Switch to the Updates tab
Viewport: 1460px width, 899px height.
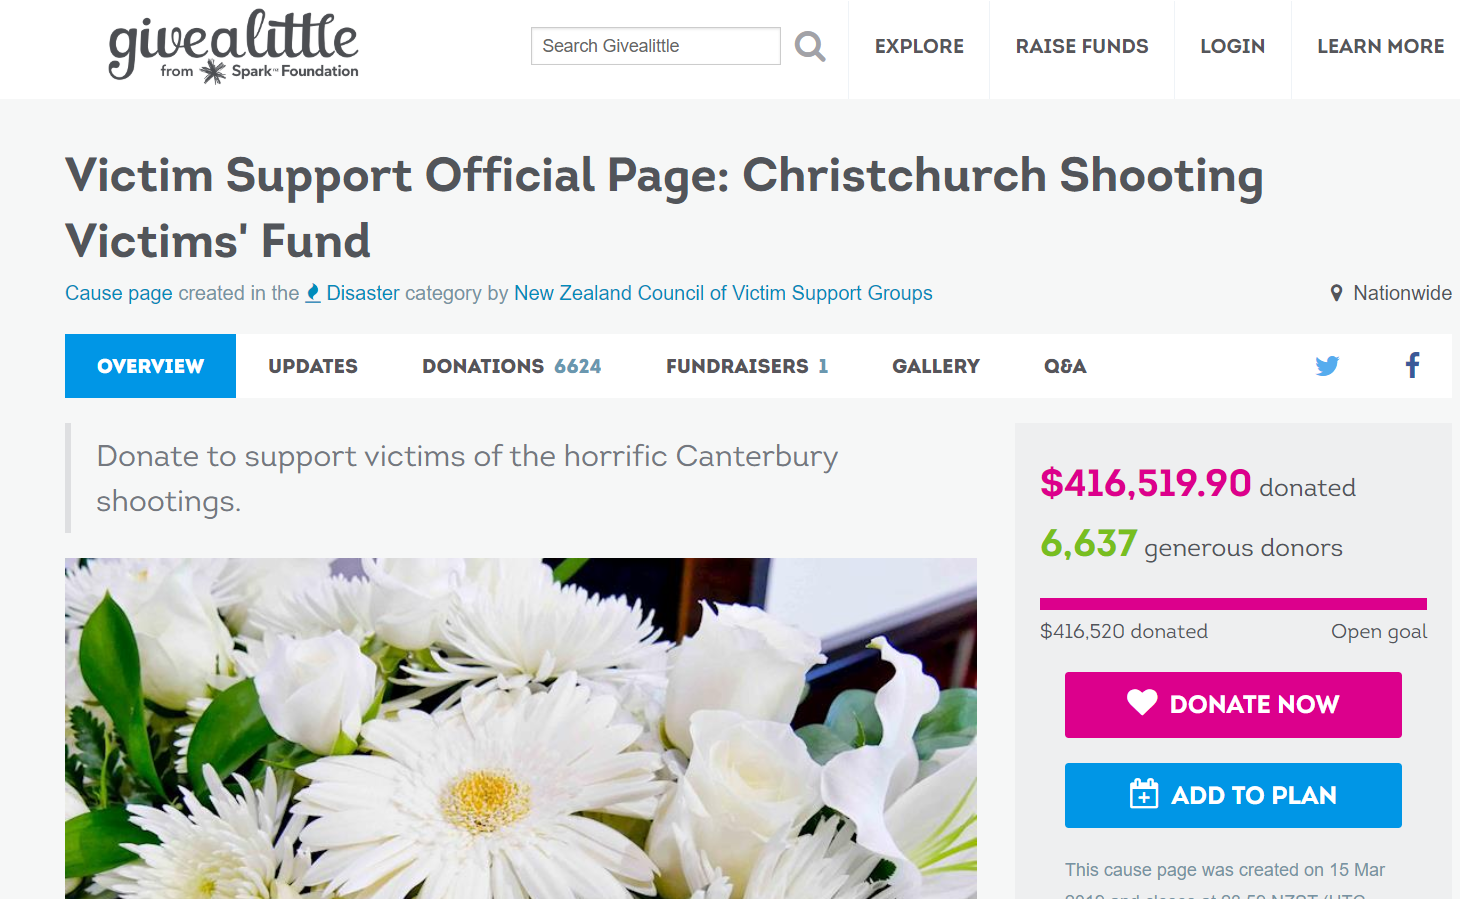click(313, 366)
